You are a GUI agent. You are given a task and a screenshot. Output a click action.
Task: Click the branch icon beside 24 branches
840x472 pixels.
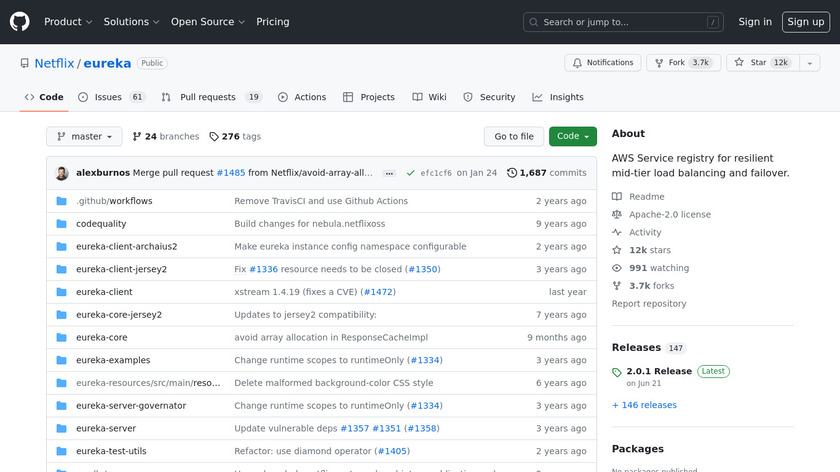[137, 137]
